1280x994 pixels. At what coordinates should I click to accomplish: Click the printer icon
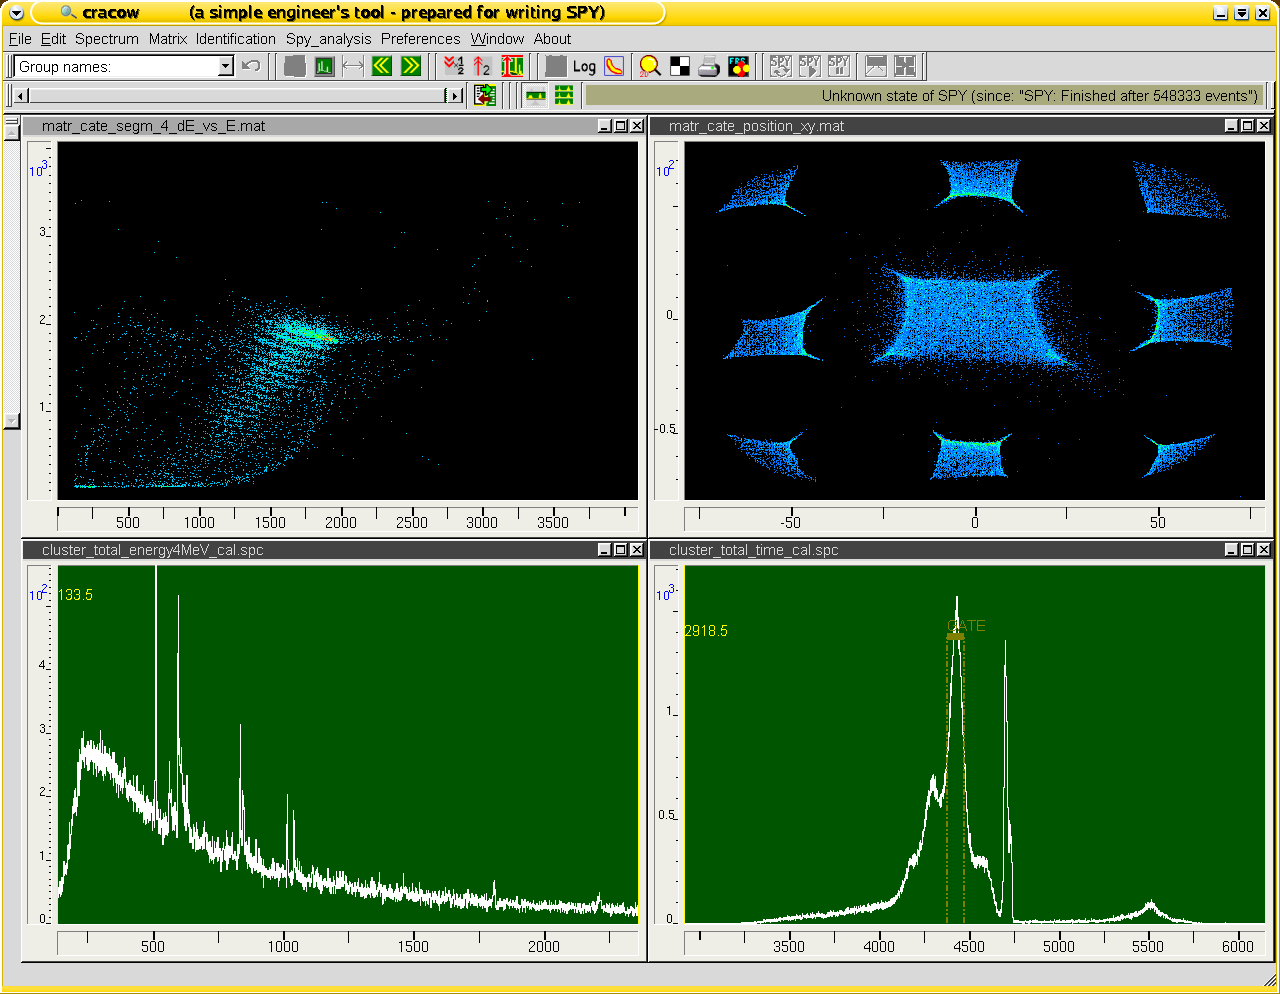709,67
